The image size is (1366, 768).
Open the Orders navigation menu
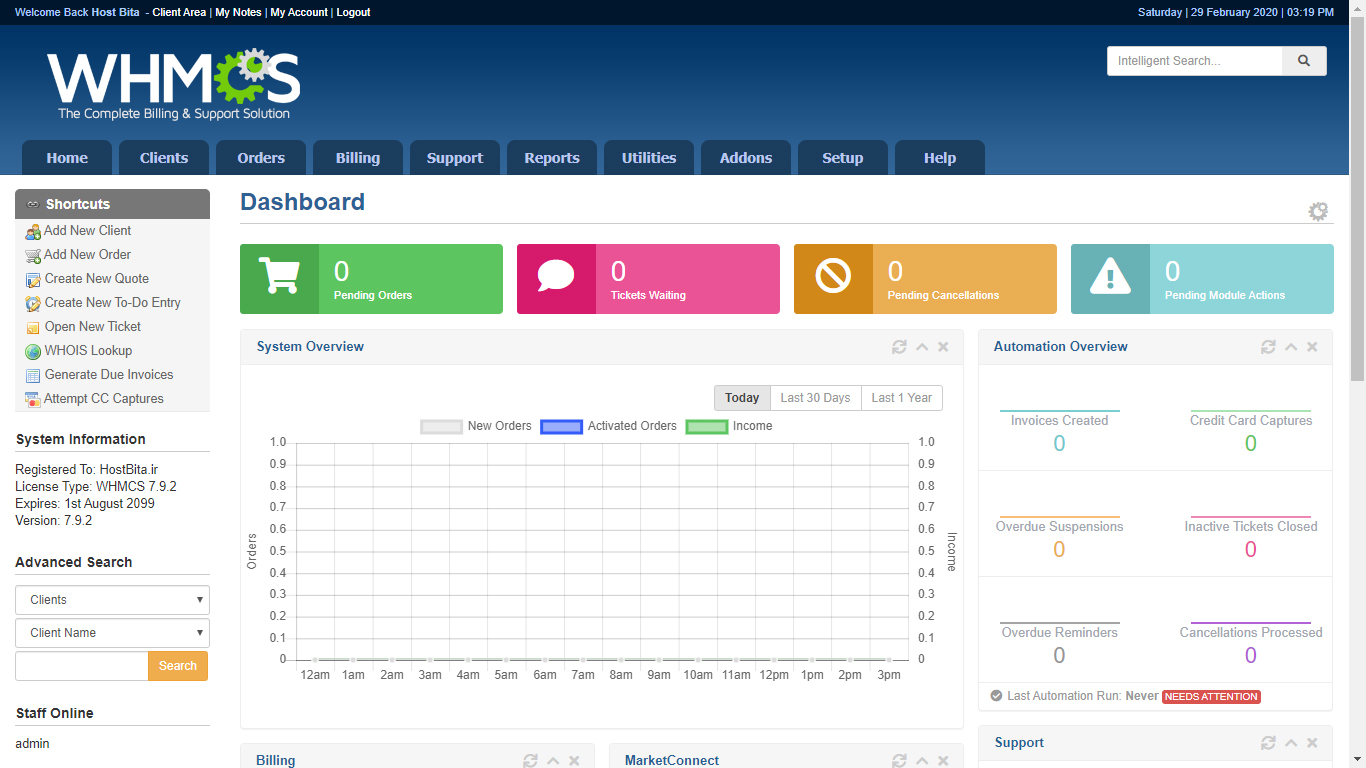pyautogui.click(x=261, y=158)
